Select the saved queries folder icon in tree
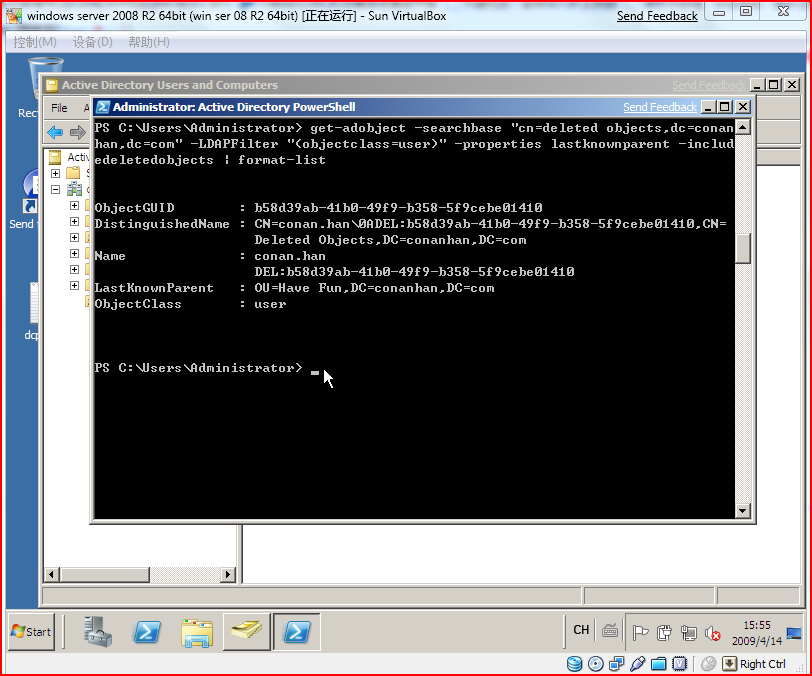The height and width of the screenshot is (676, 812). tap(73, 173)
